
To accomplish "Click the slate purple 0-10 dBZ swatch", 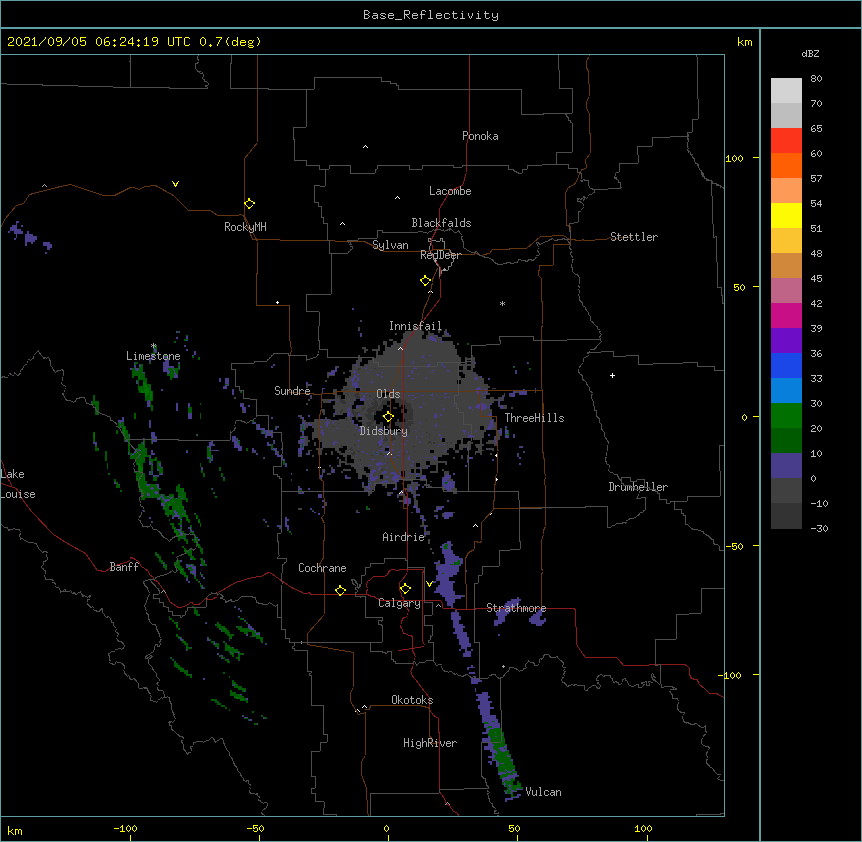I will click(786, 466).
